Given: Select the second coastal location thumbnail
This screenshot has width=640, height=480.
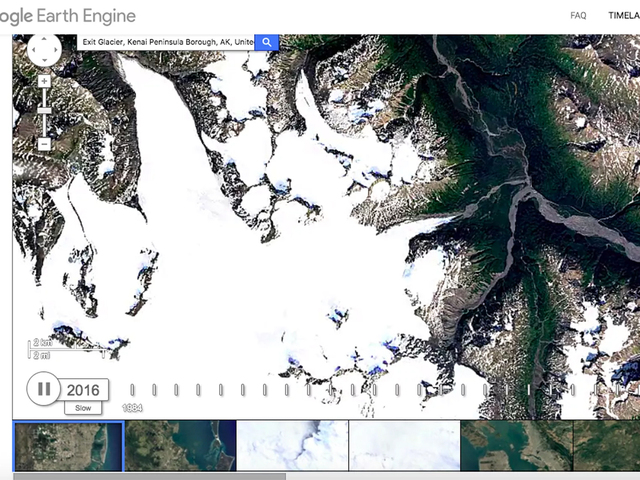Looking at the screenshot, I should [x=181, y=446].
